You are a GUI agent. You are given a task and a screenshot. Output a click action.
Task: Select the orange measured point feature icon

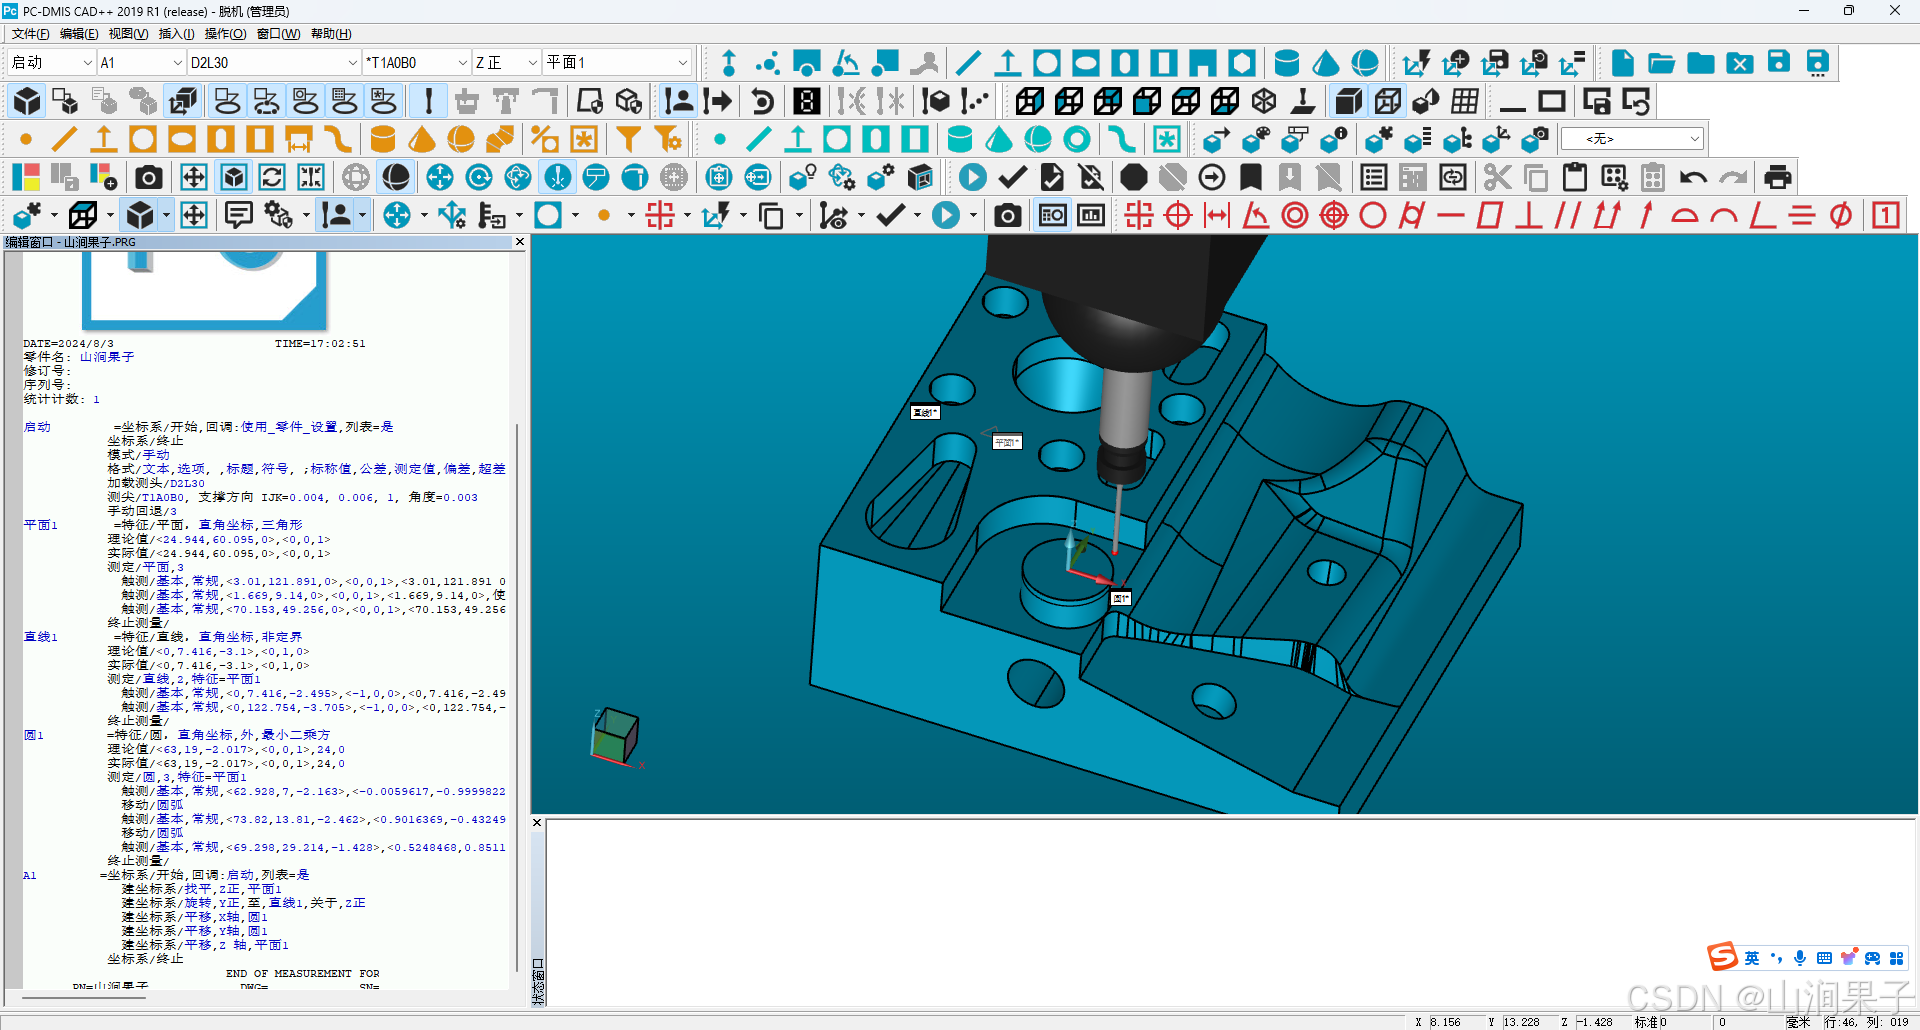26,139
